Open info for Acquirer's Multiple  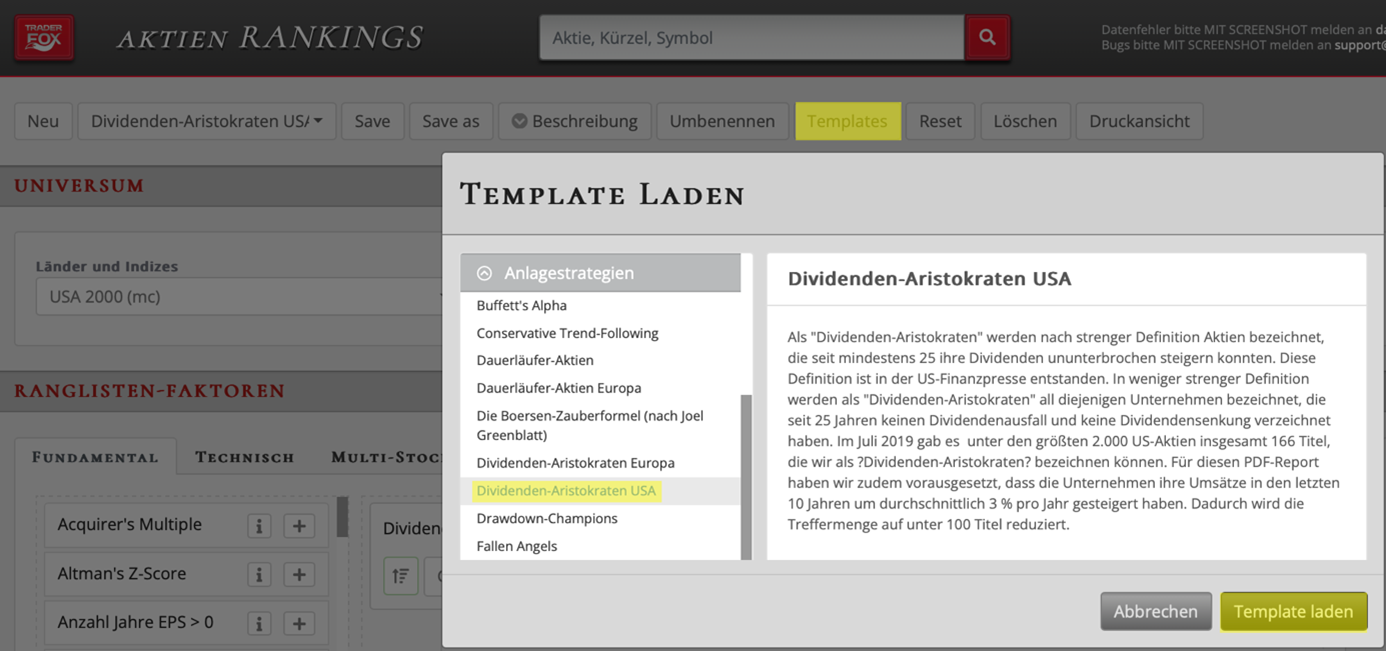tap(259, 526)
